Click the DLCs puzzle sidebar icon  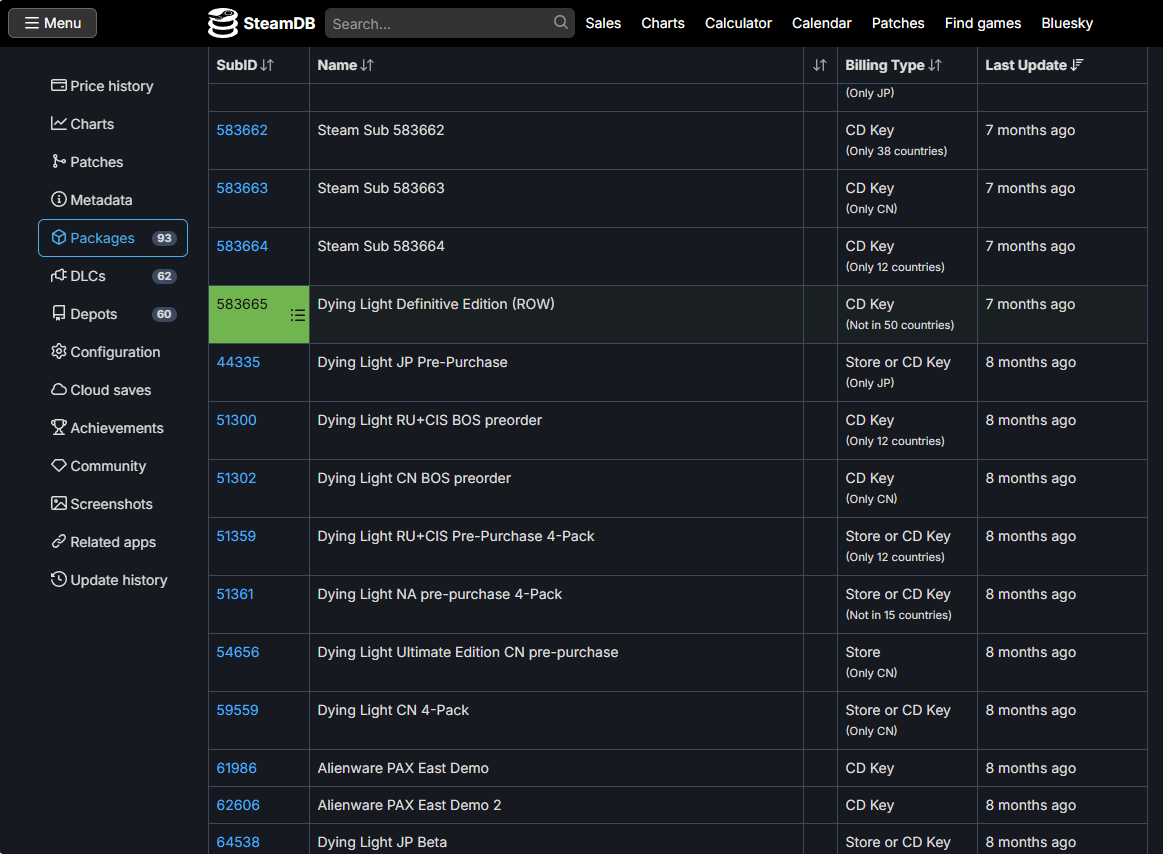point(59,275)
